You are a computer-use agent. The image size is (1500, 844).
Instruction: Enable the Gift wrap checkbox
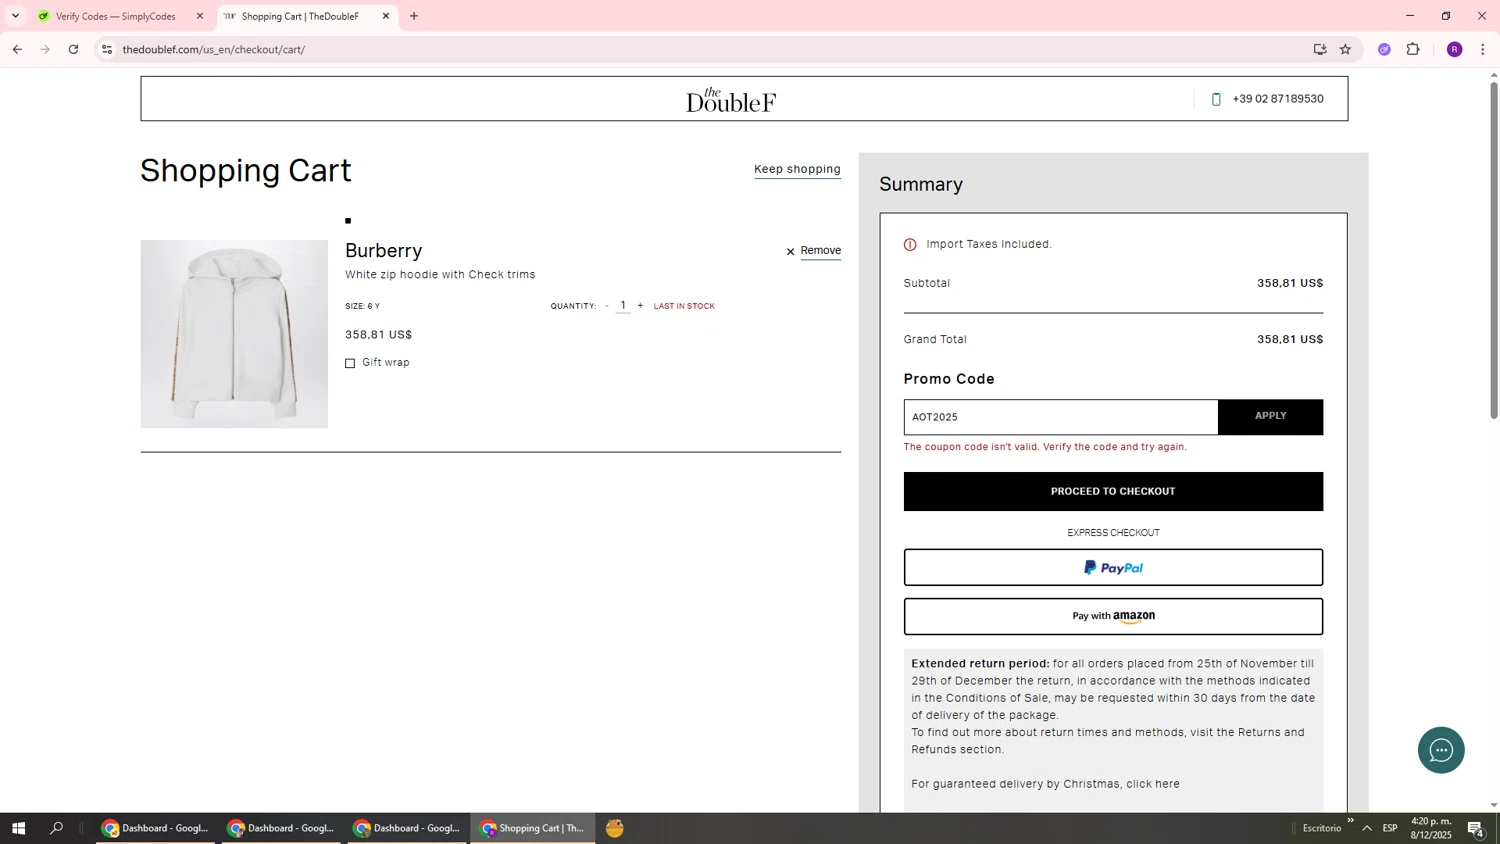tap(350, 363)
